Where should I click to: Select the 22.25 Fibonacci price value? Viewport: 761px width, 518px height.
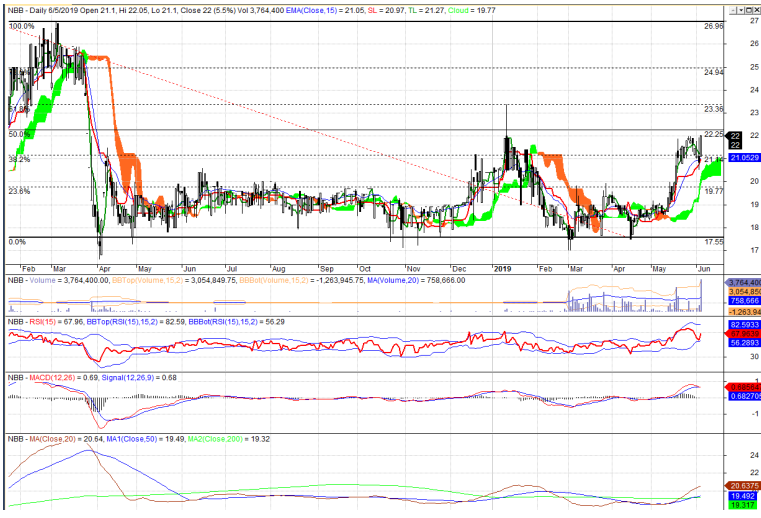tap(713, 134)
